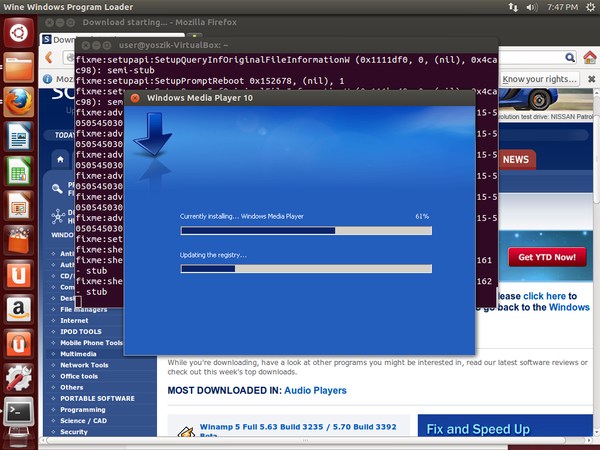Open the Audio Players link

[x=315, y=390]
